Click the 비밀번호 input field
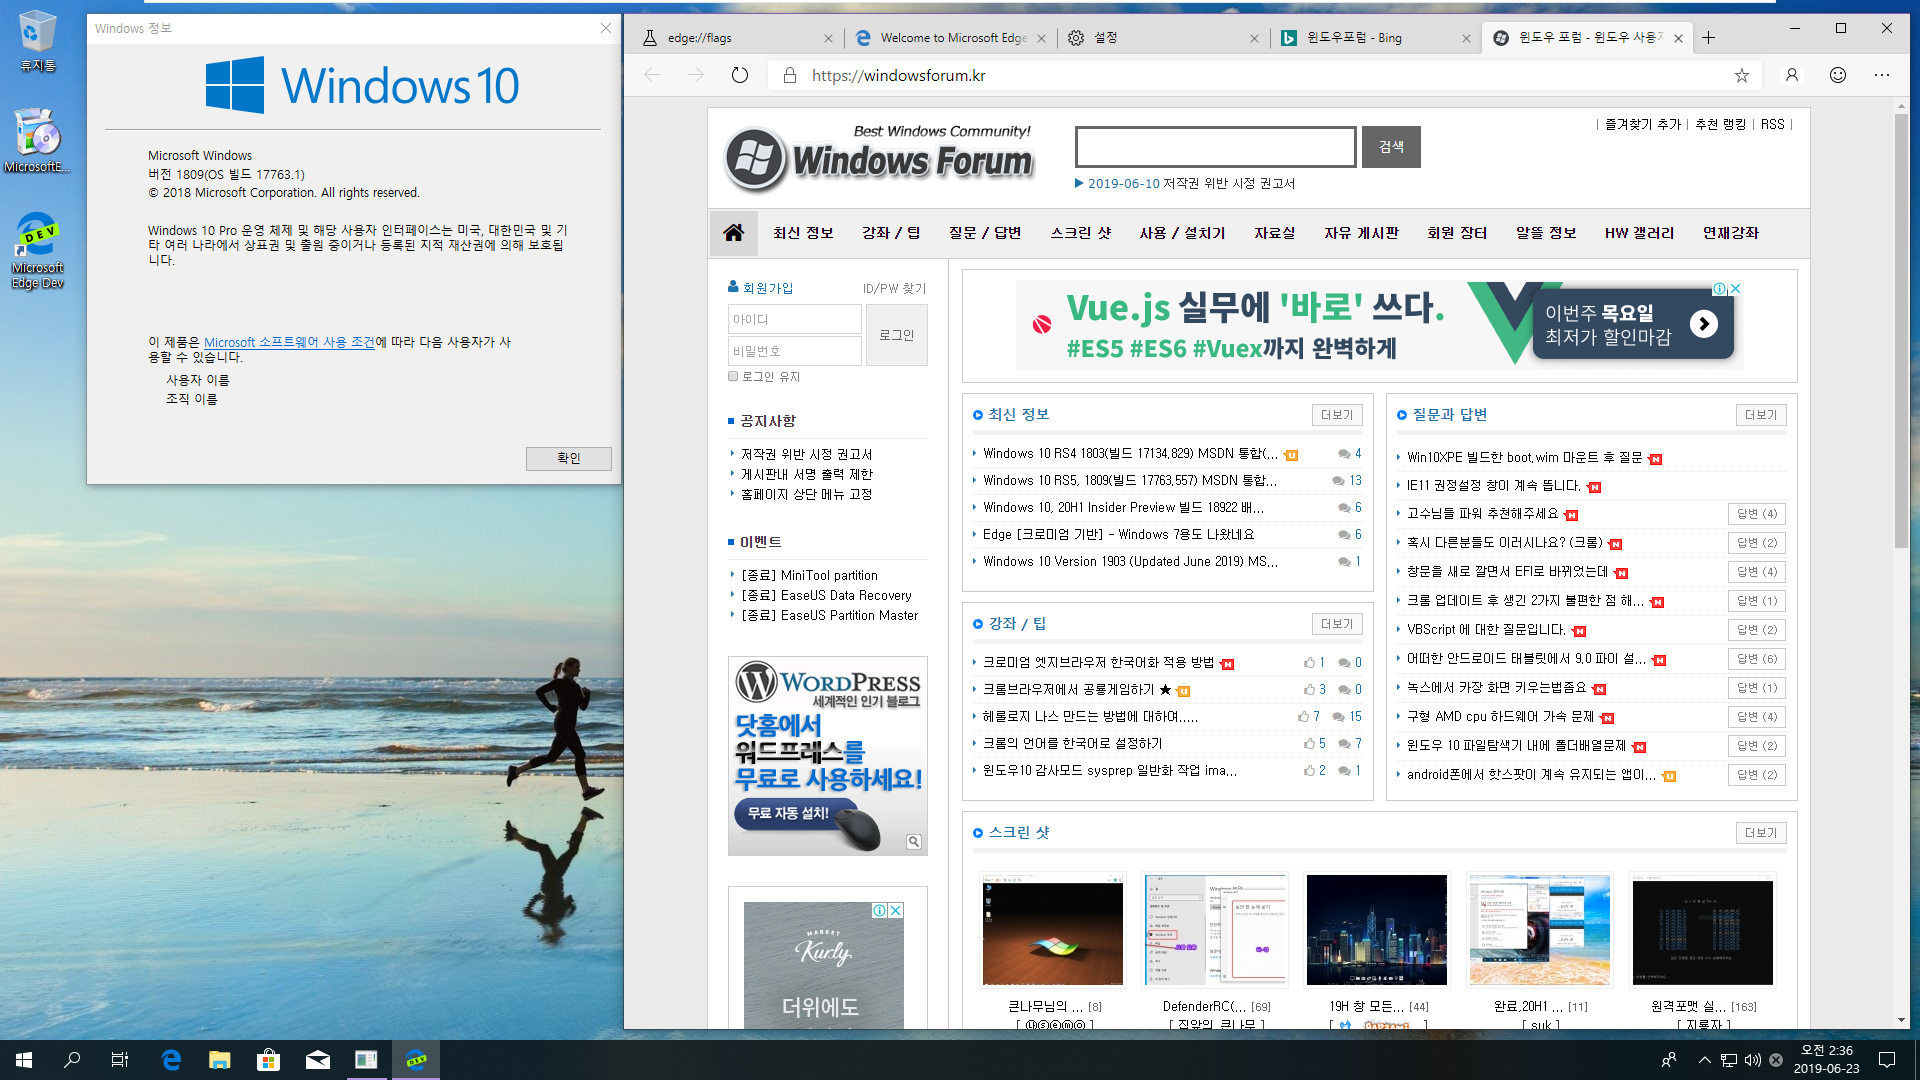The width and height of the screenshot is (1920, 1080). (x=795, y=351)
